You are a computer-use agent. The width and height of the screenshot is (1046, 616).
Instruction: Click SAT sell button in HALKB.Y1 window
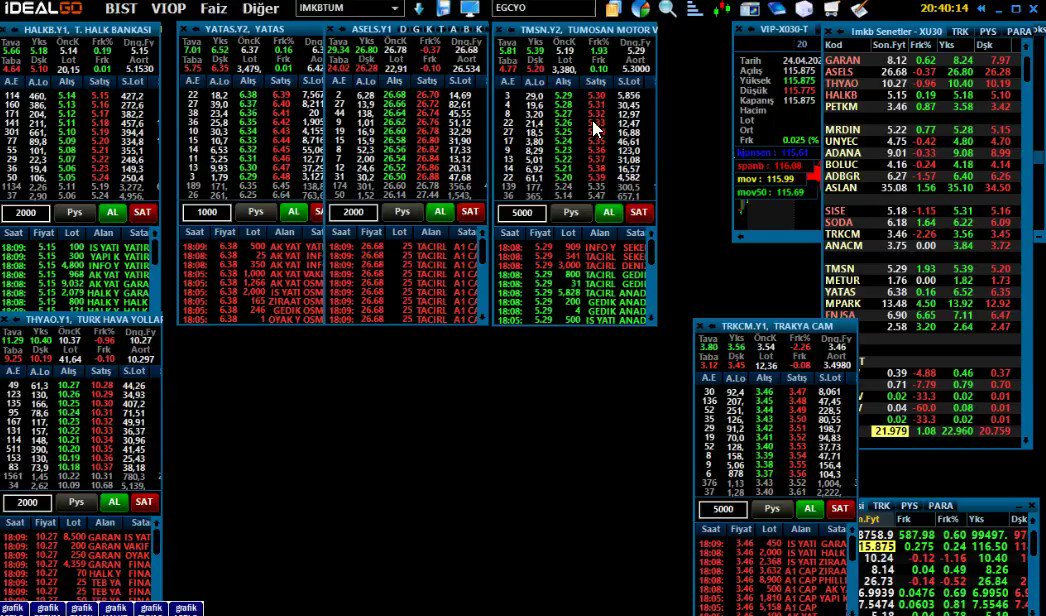[142, 212]
